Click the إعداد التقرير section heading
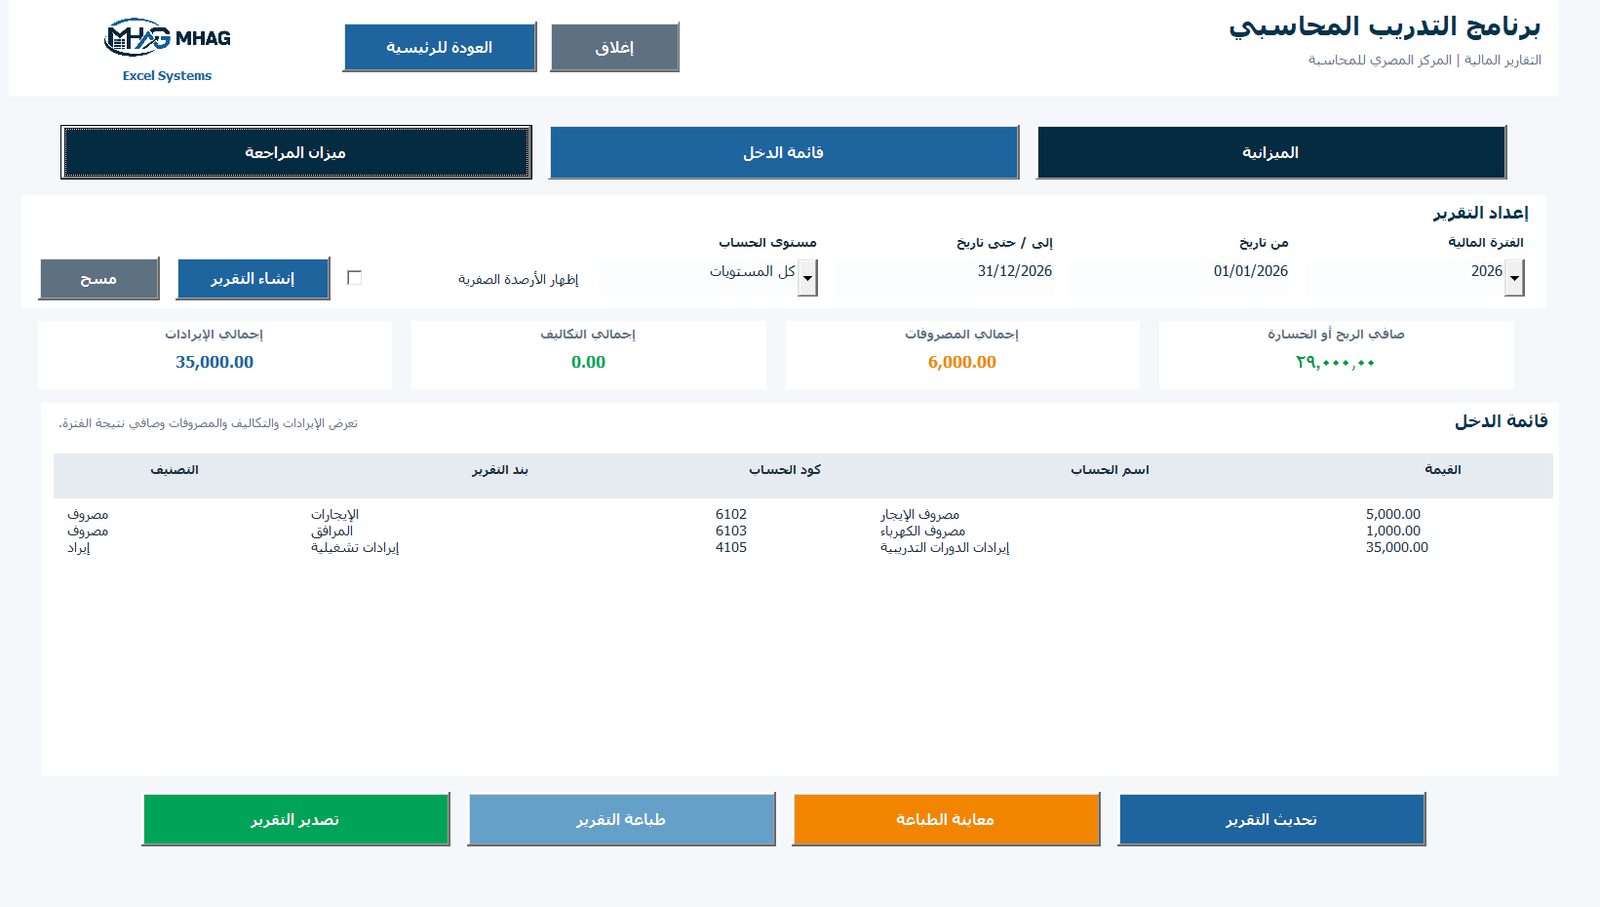The height and width of the screenshot is (907, 1600). (x=1481, y=212)
